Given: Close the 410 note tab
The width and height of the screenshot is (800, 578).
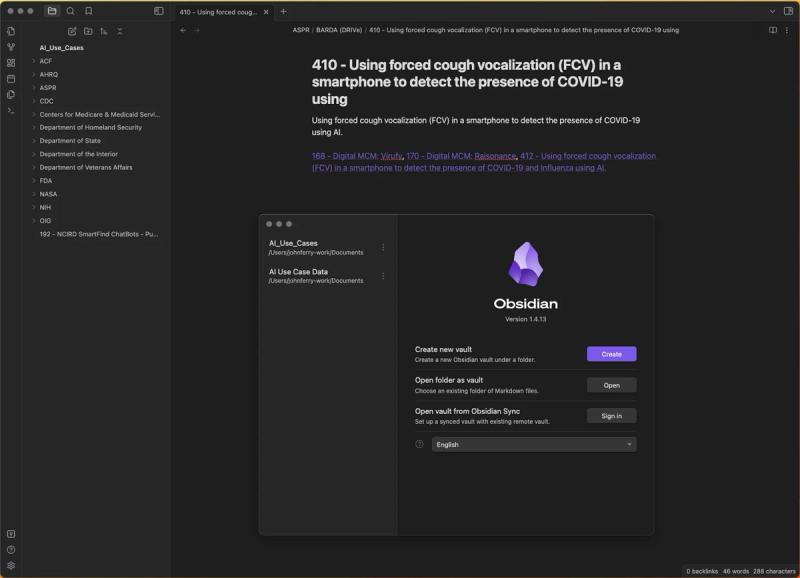Looking at the screenshot, I should (266, 12).
